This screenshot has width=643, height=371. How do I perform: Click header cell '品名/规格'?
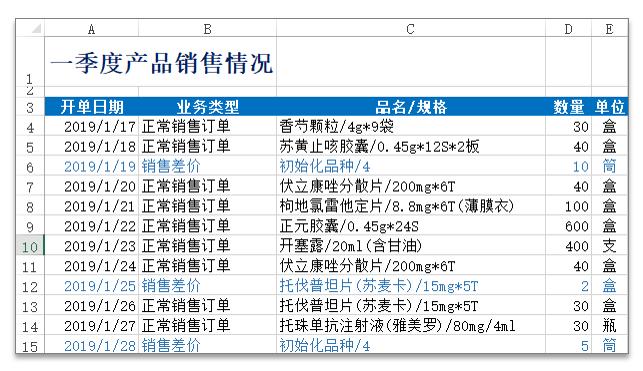click(410, 107)
